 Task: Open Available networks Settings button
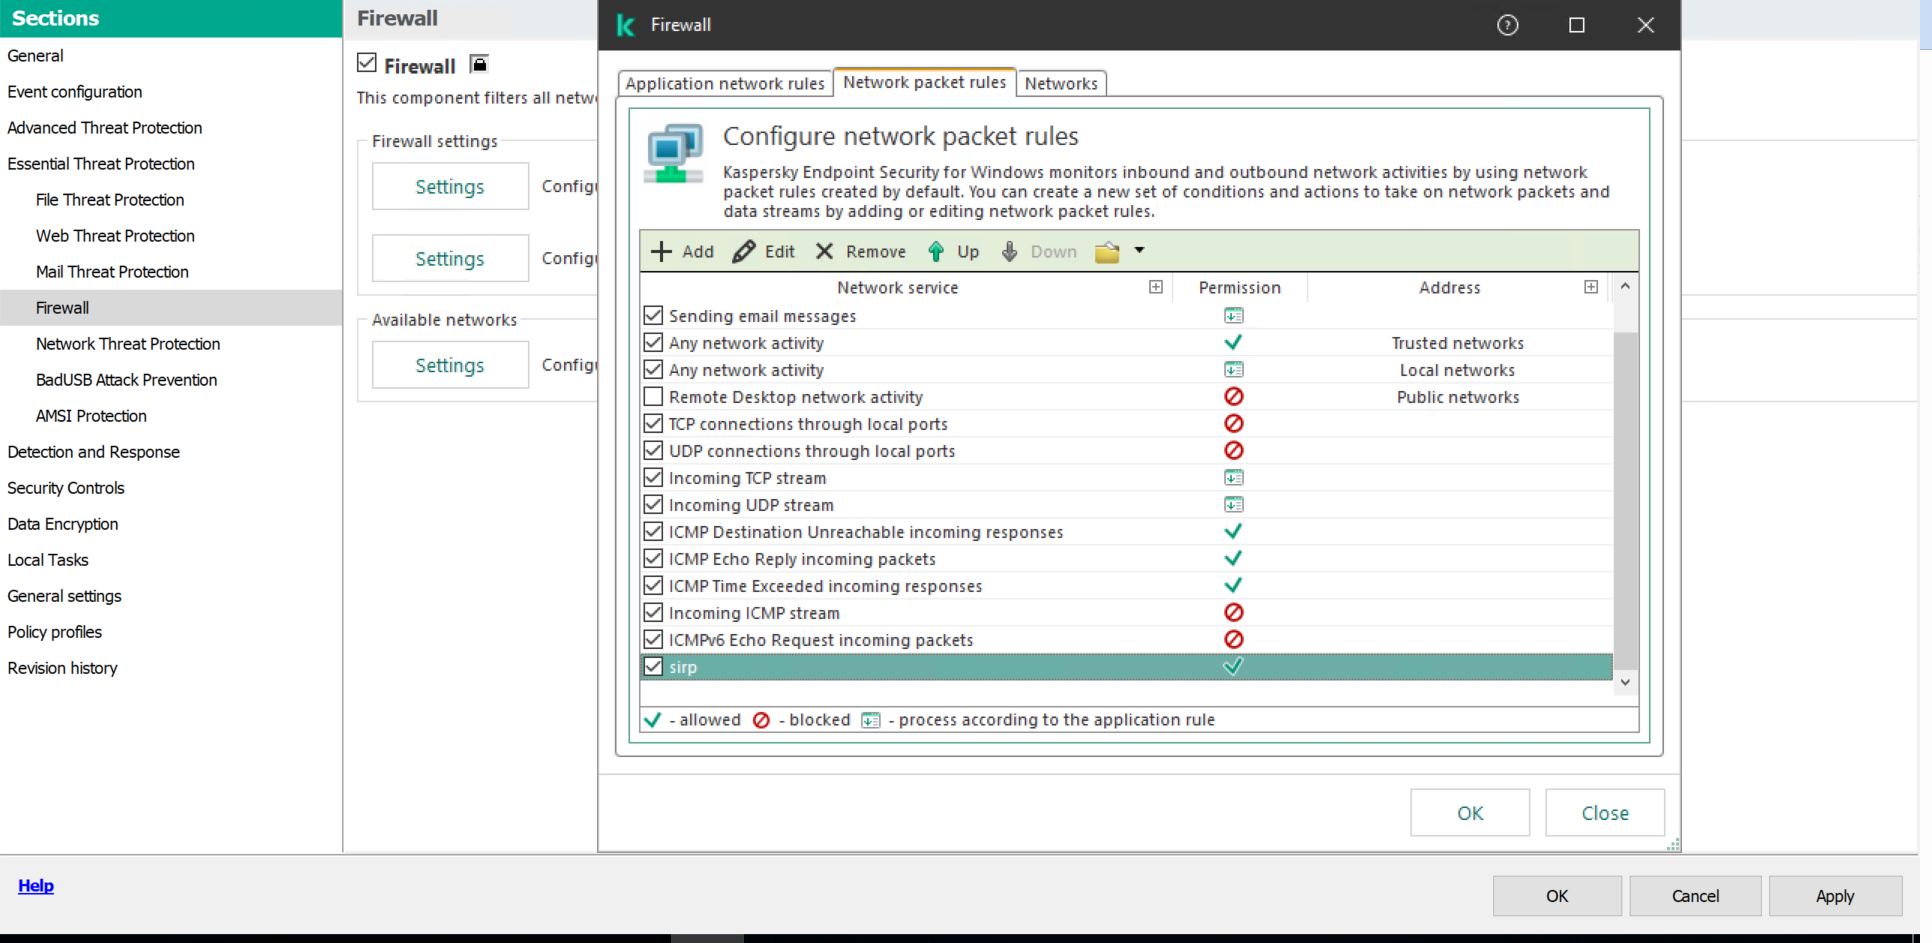450,365
